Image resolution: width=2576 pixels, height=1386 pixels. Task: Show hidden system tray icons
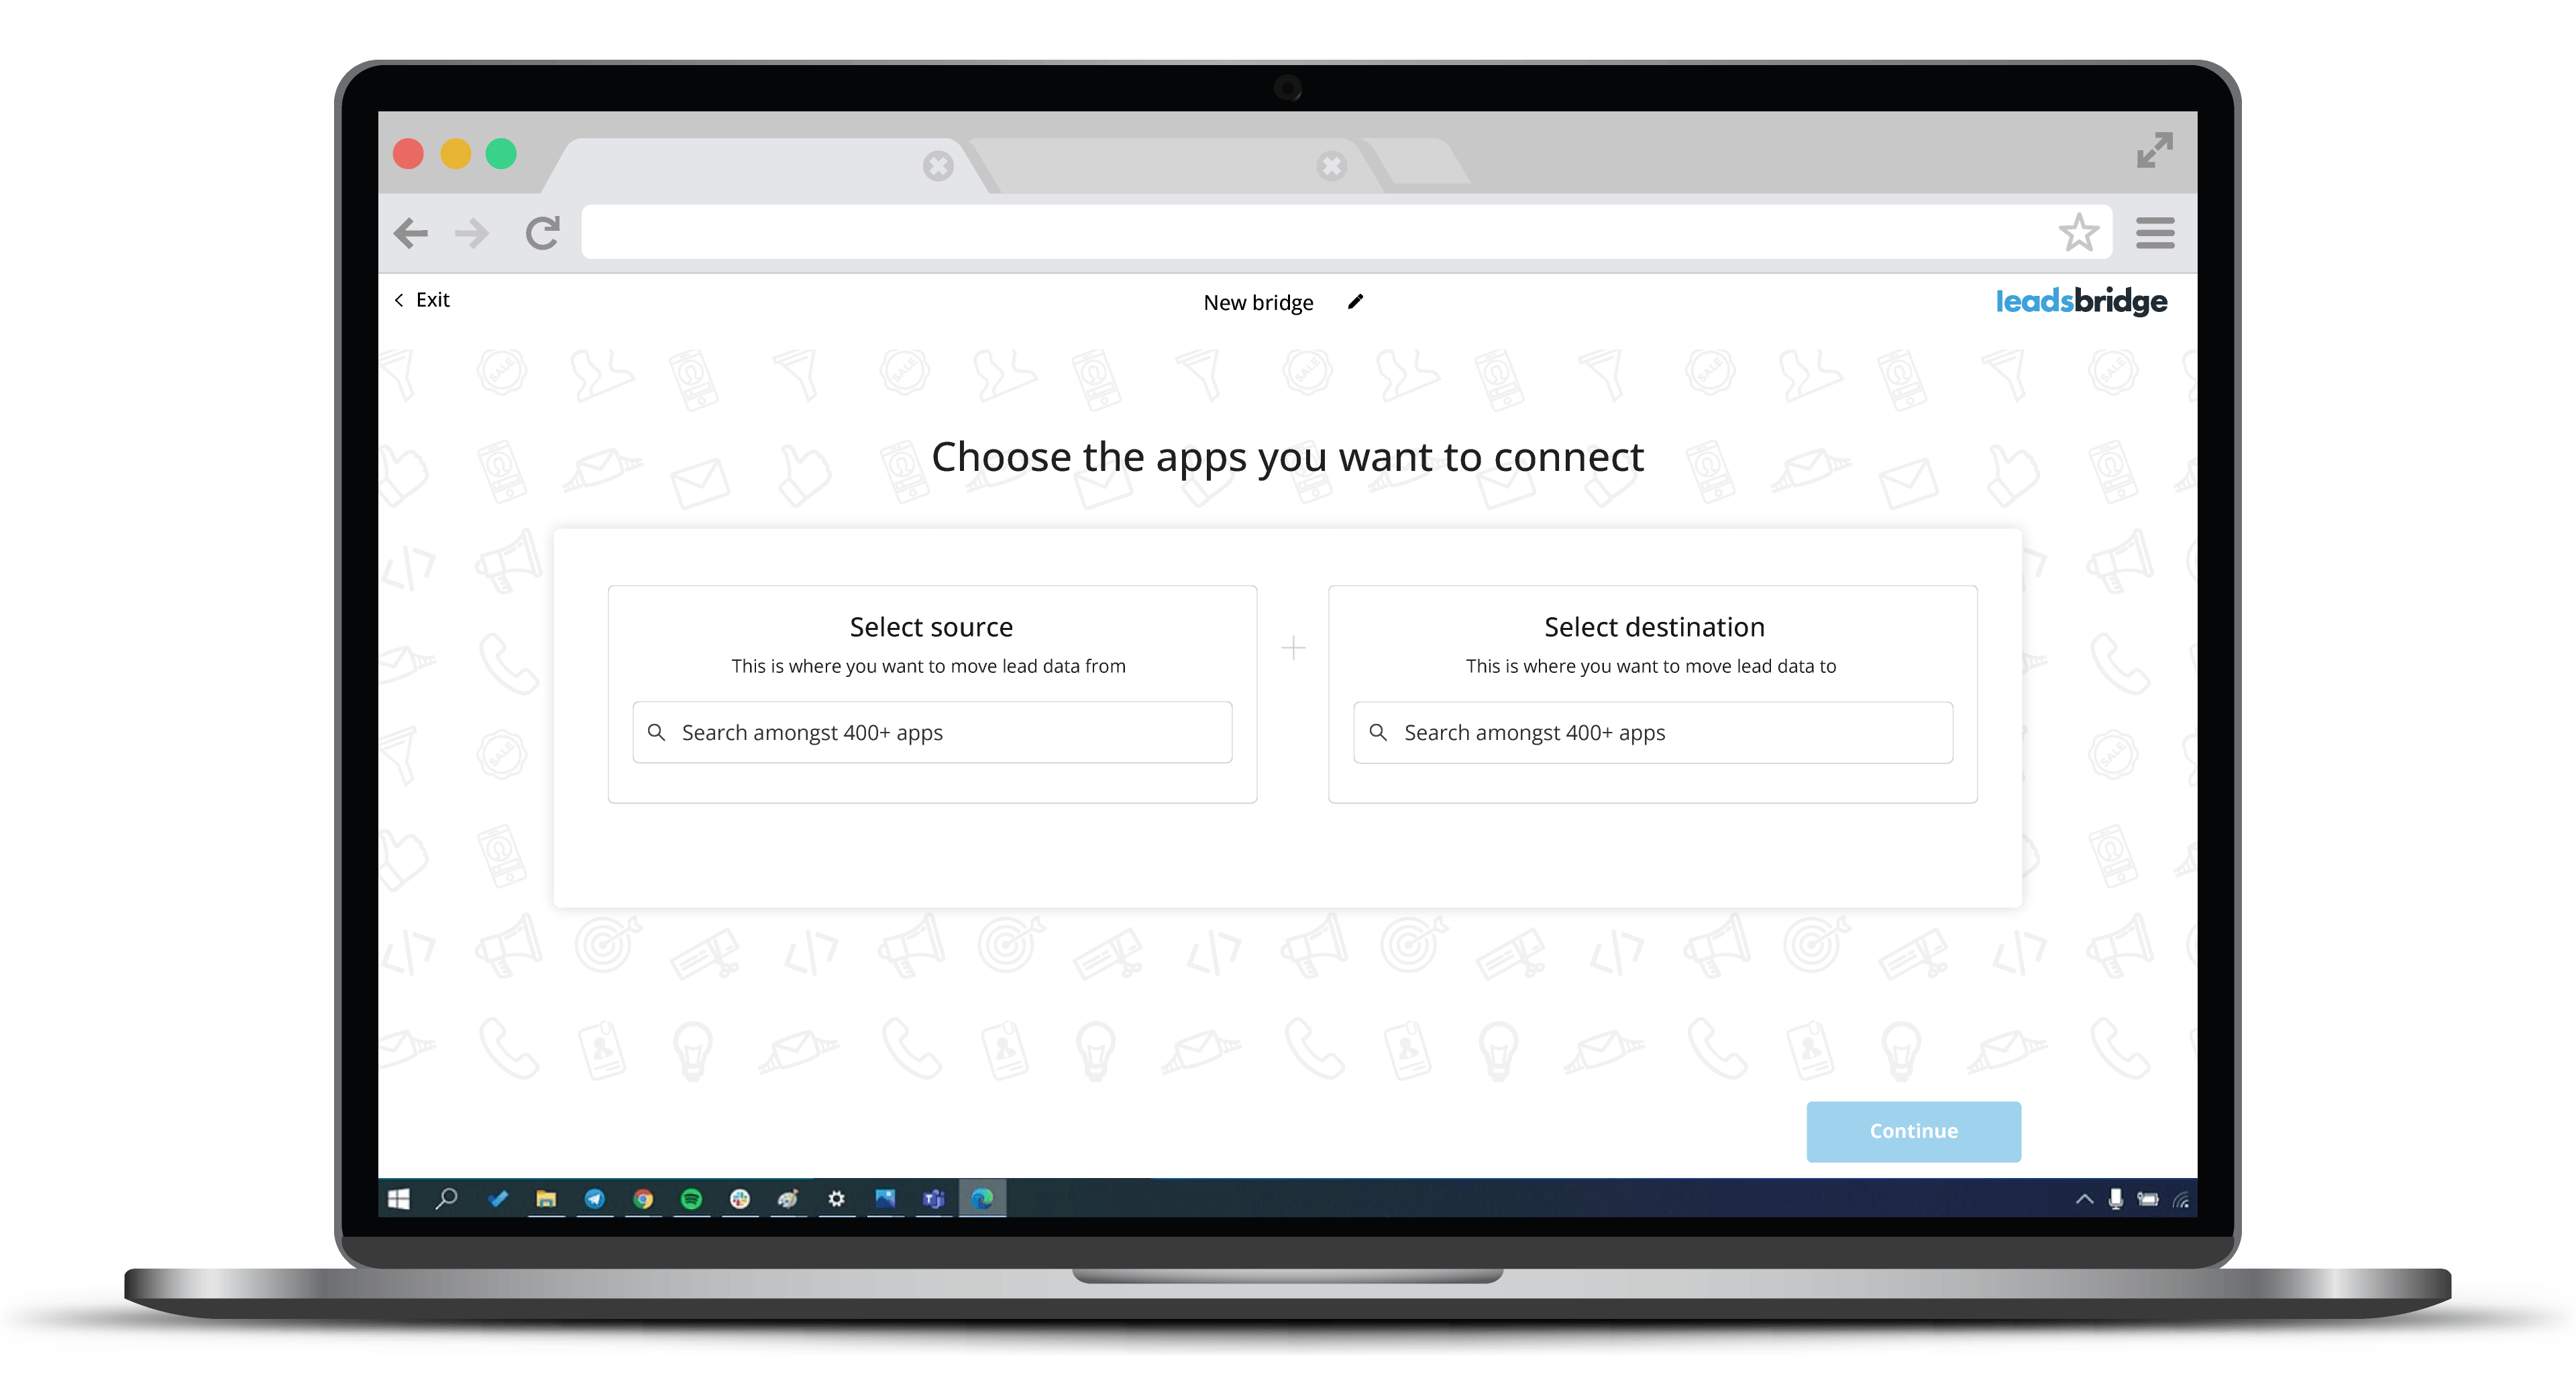[2083, 1198]
